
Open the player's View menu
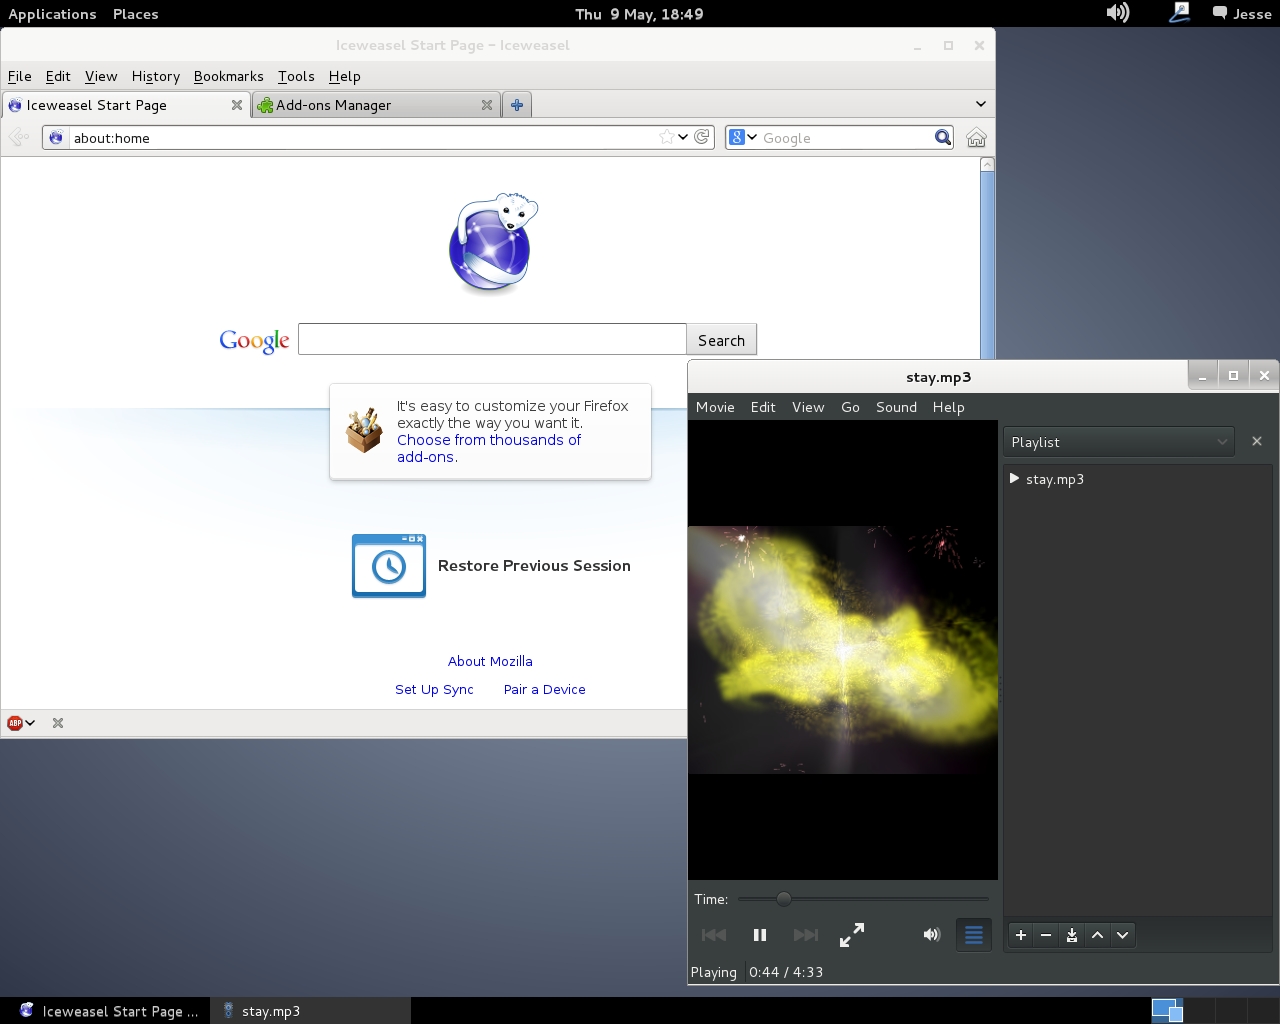[808, 407]
